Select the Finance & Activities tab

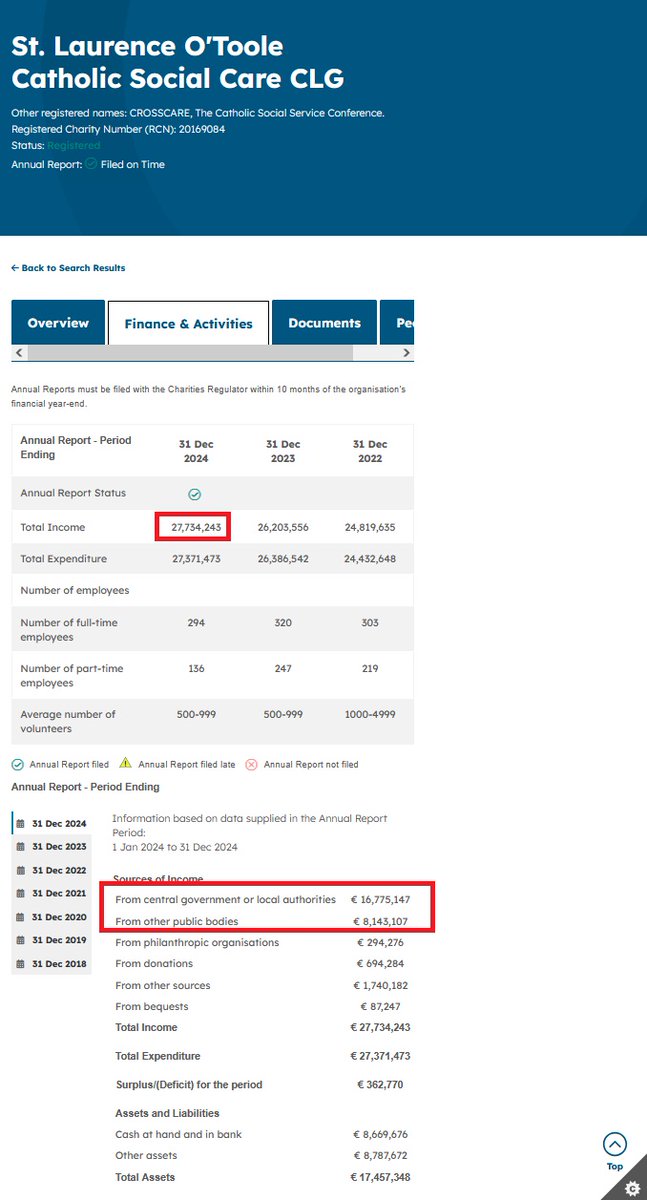point(188,323)
